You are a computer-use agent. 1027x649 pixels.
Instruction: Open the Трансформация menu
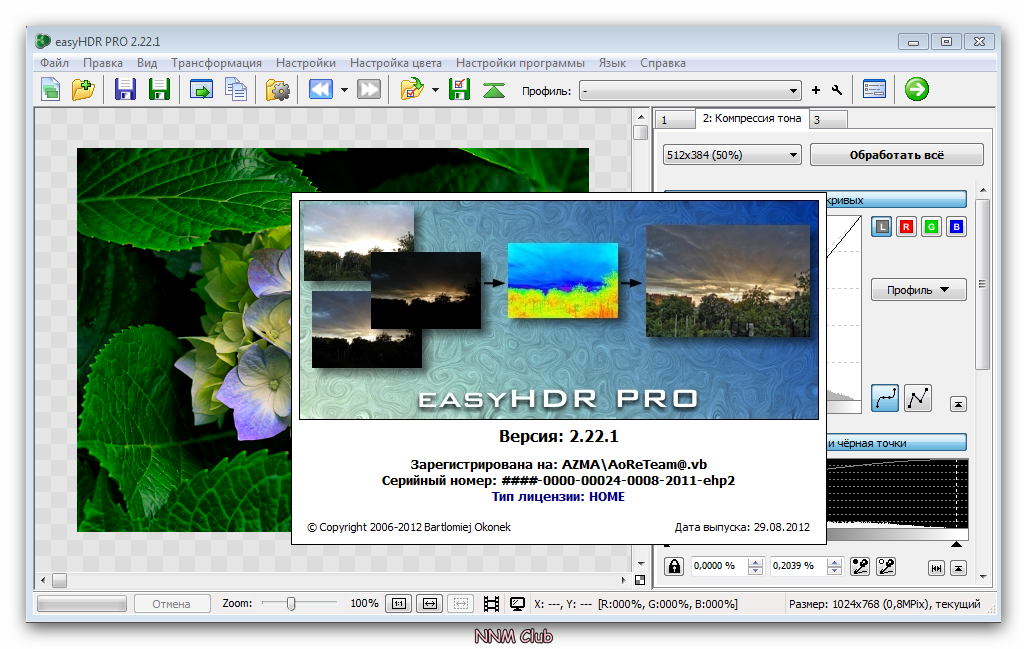click(x=216, y=63)
